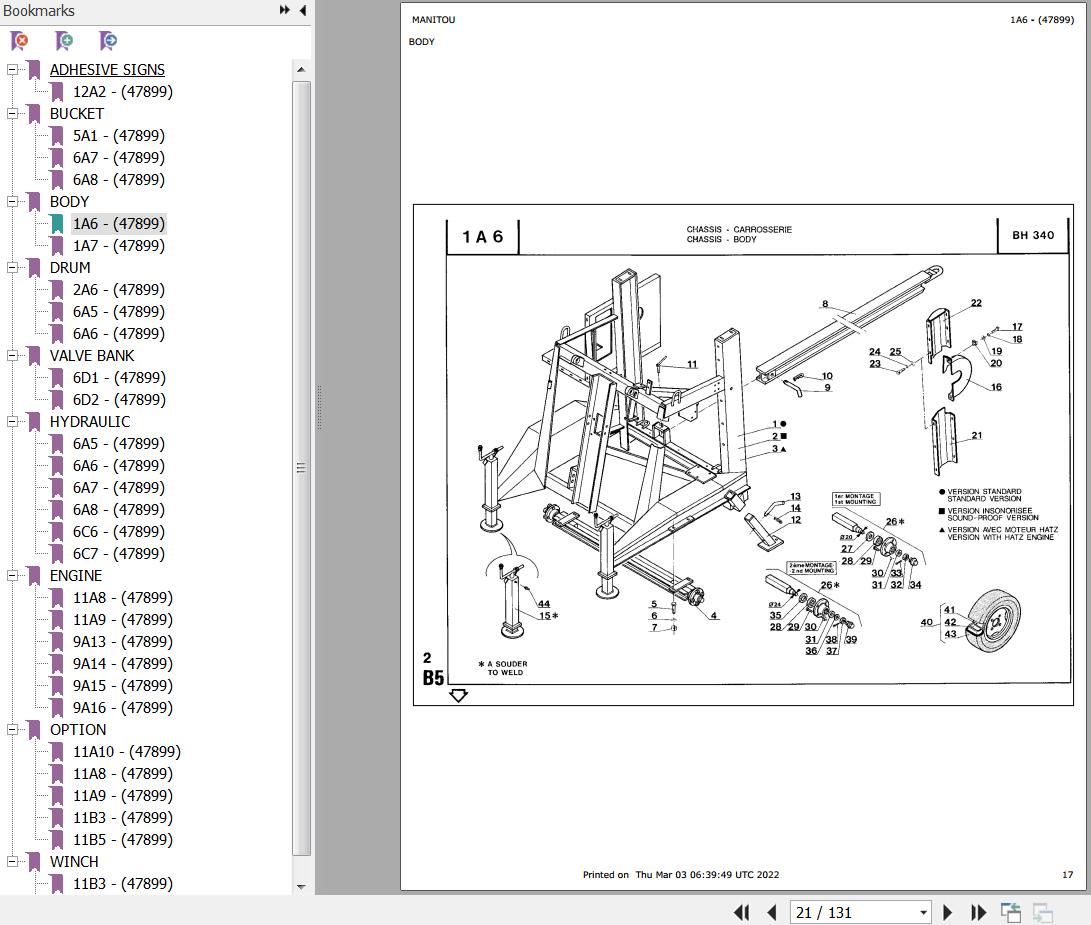The width and height of the screenshot is (1091, 925).
Task: Set bookmark destination with arrow icon
Action: click(x=107, y=41)
